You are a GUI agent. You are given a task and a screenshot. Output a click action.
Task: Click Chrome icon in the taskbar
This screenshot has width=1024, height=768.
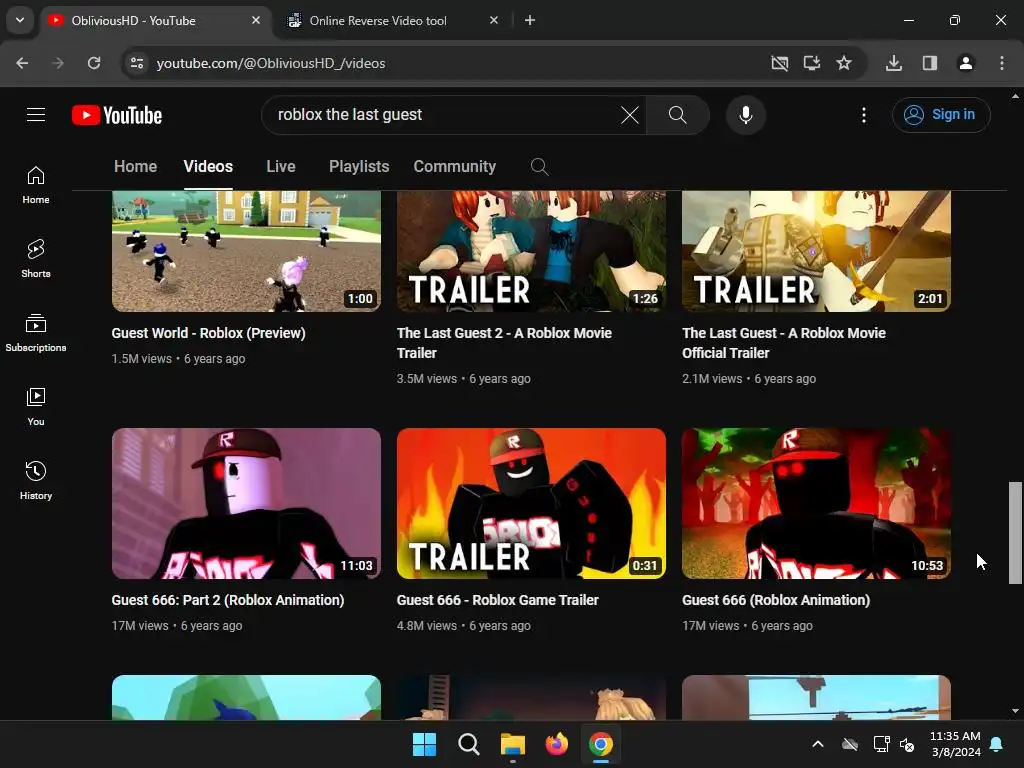(x=601, y=744)
